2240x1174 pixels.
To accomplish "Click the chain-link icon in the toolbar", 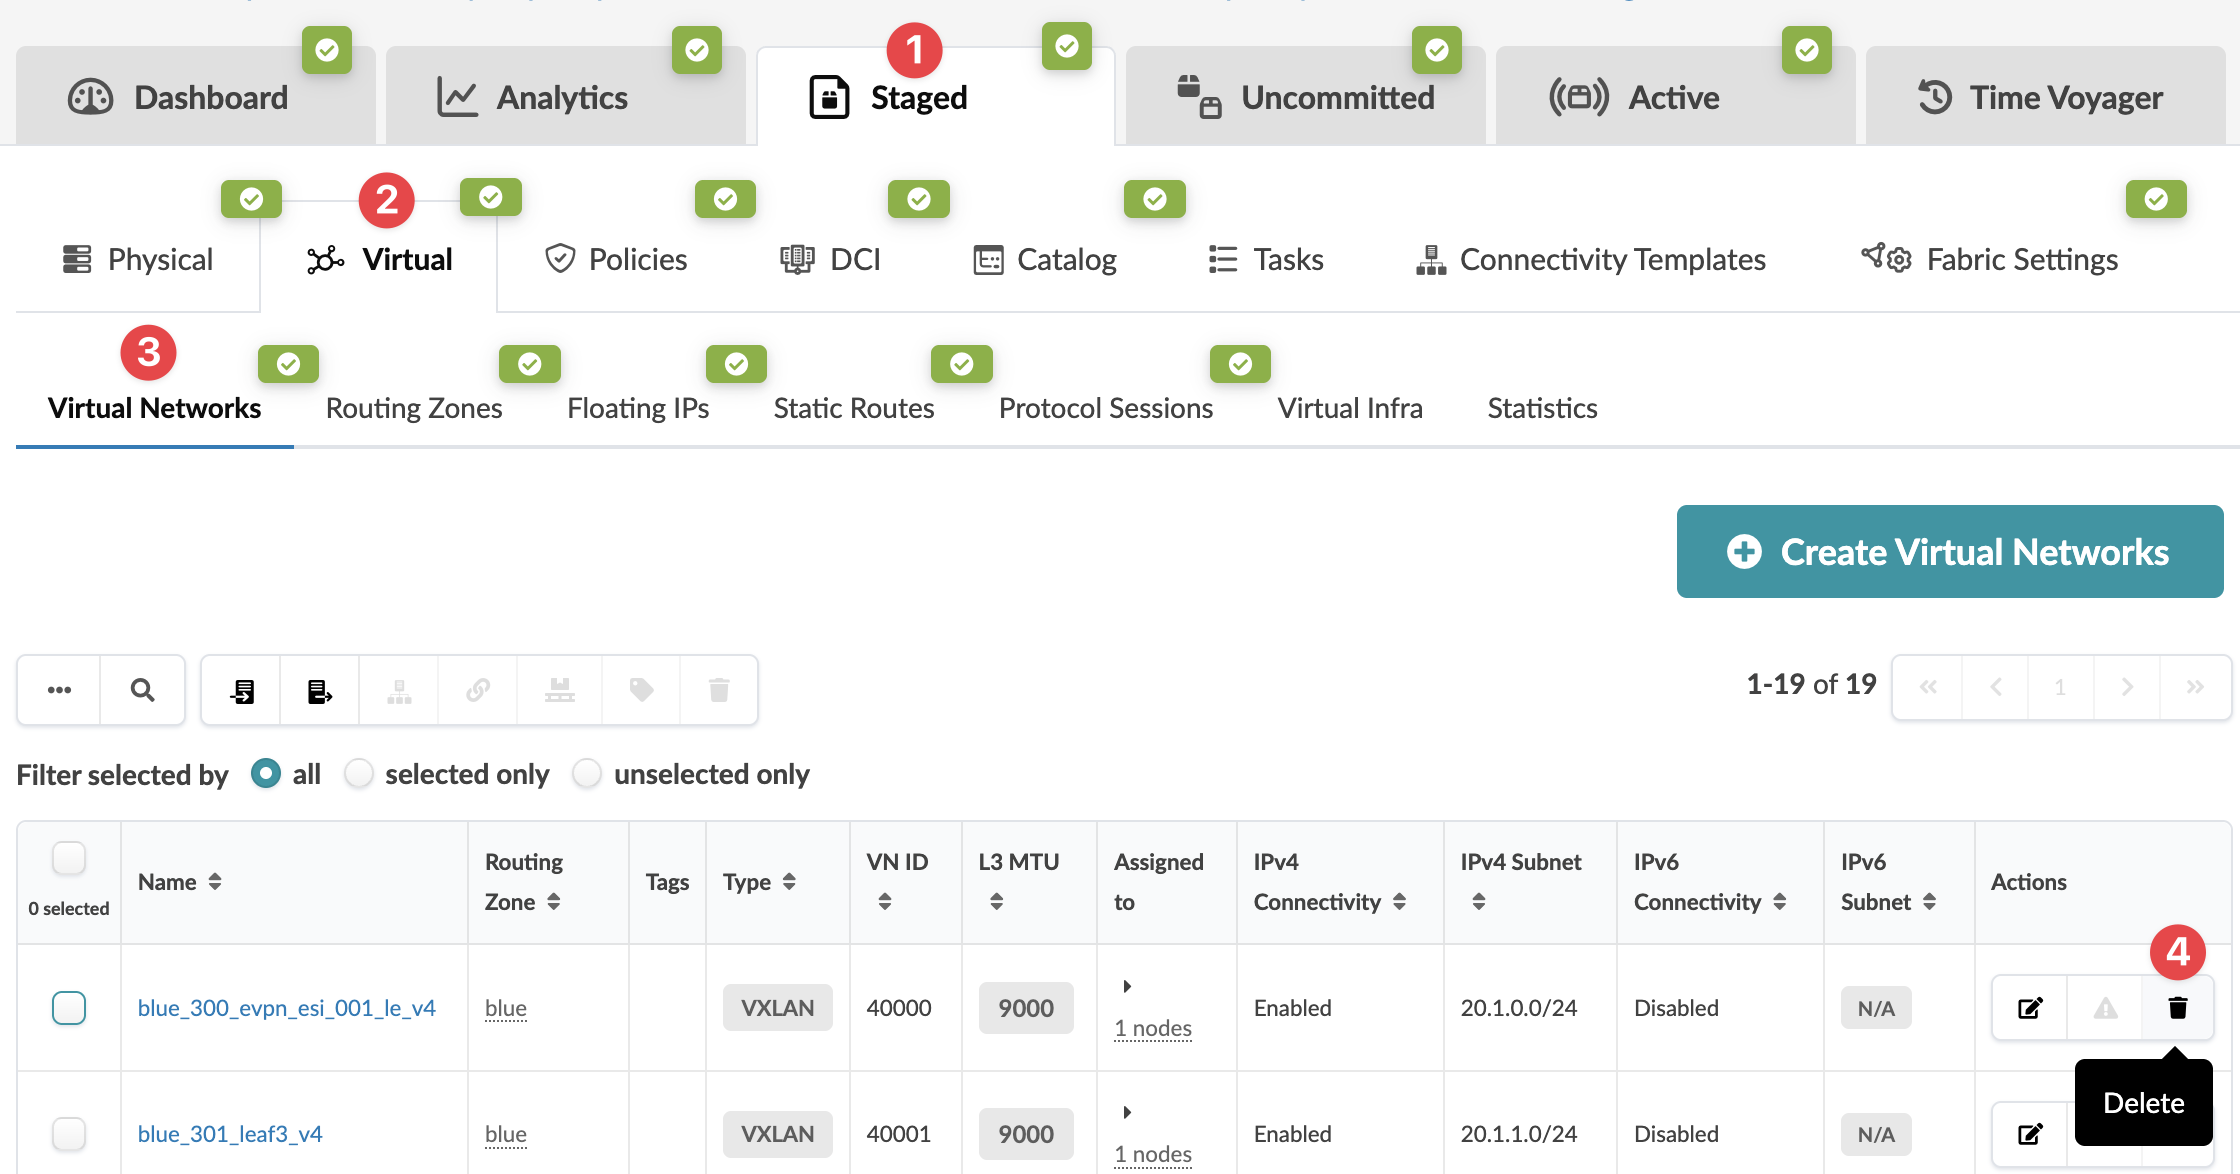I will coord(478,689).
